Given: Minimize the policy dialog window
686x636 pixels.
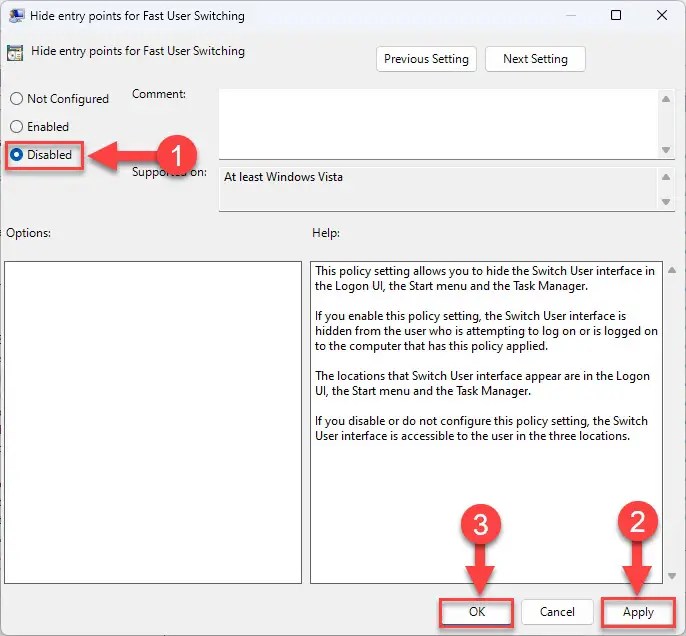Looking at the screenshot, I should [570, 15].
